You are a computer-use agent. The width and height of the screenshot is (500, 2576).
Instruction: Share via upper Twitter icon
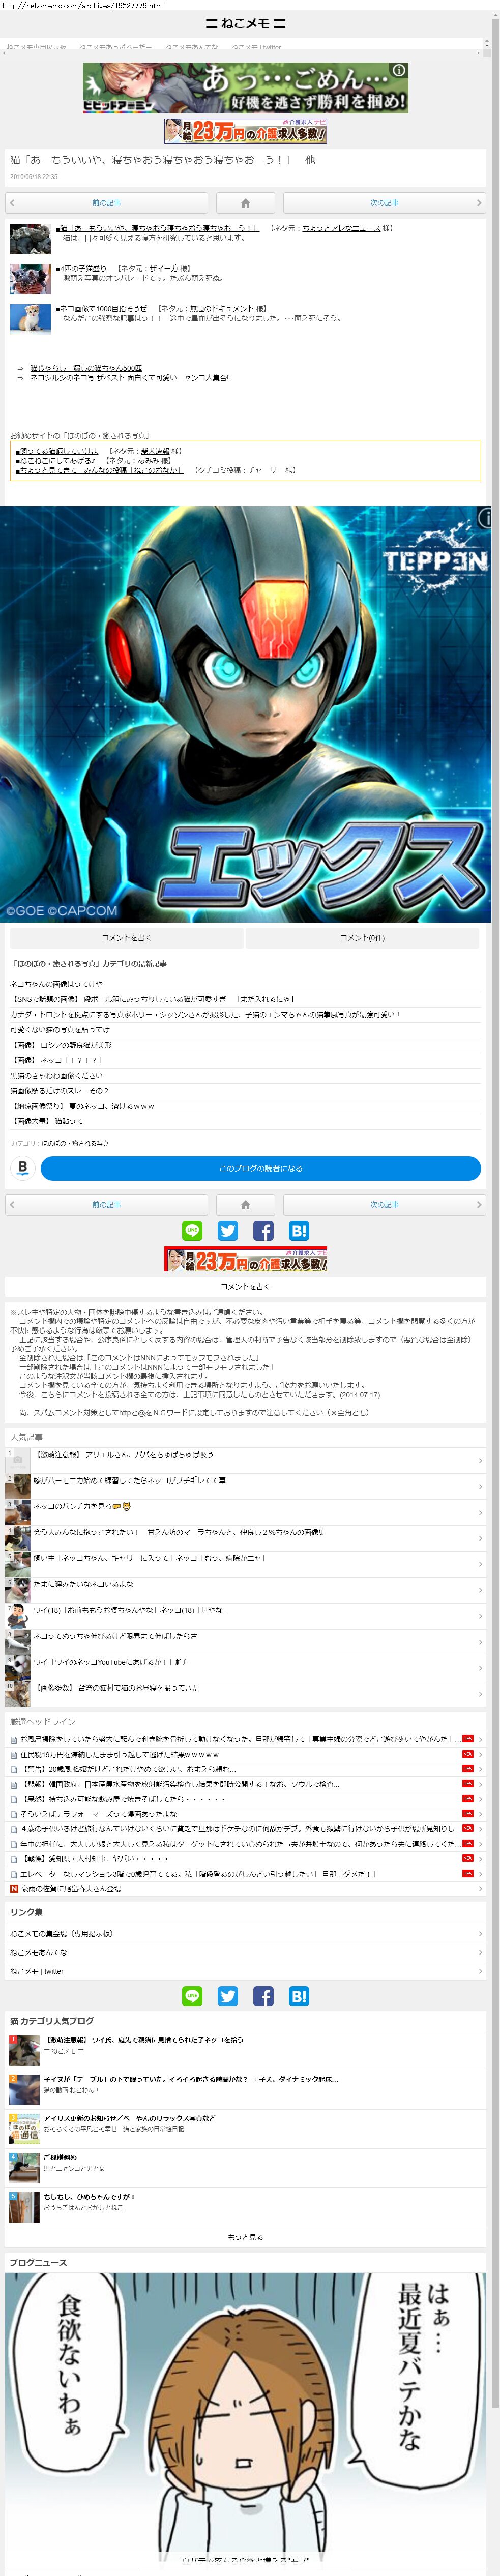228,1231
